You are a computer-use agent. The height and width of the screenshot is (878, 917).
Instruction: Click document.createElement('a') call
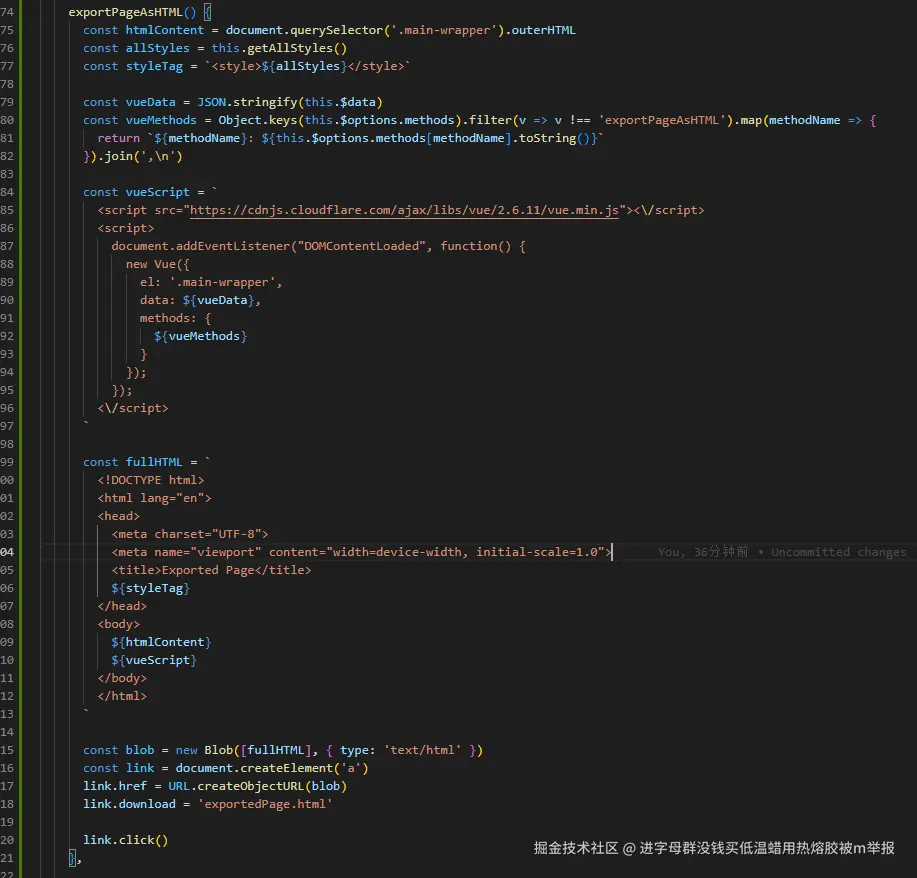[x=272, y=768]
